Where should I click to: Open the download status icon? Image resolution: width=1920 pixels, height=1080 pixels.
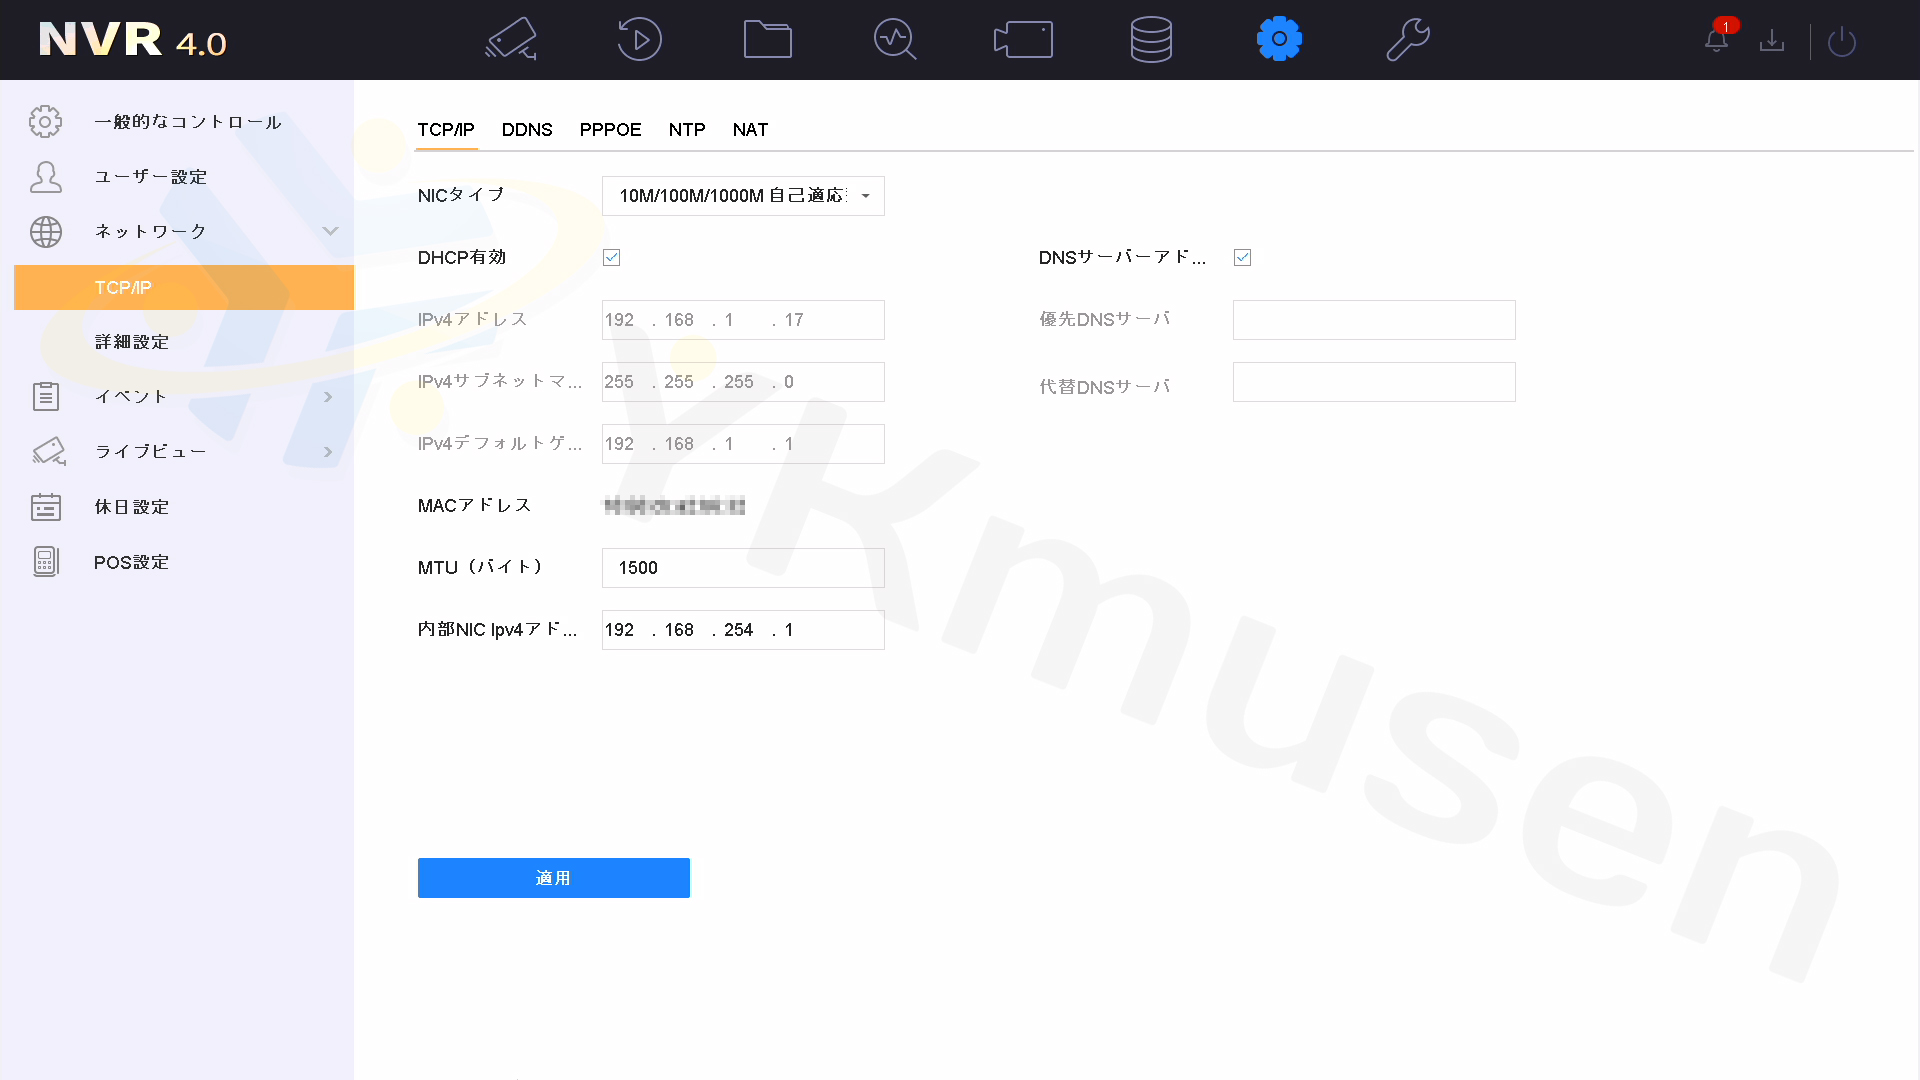tap(1772, 40)
